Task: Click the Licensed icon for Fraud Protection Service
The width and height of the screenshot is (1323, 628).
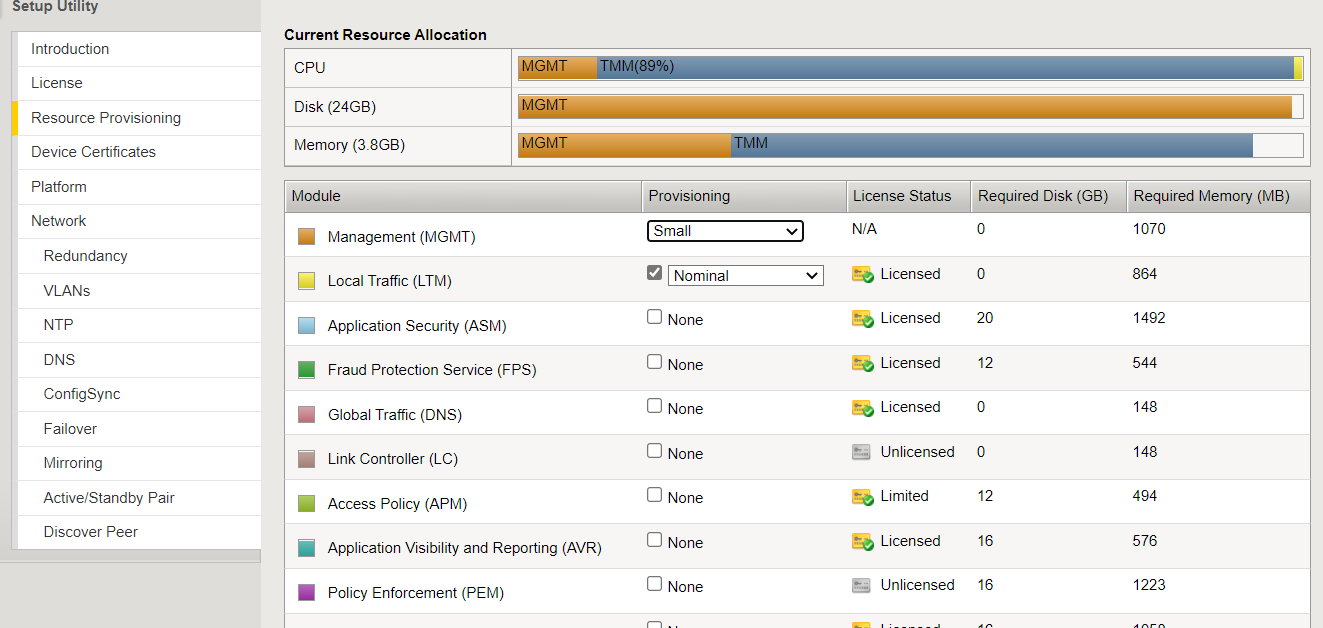Action: tap(862, 363)
